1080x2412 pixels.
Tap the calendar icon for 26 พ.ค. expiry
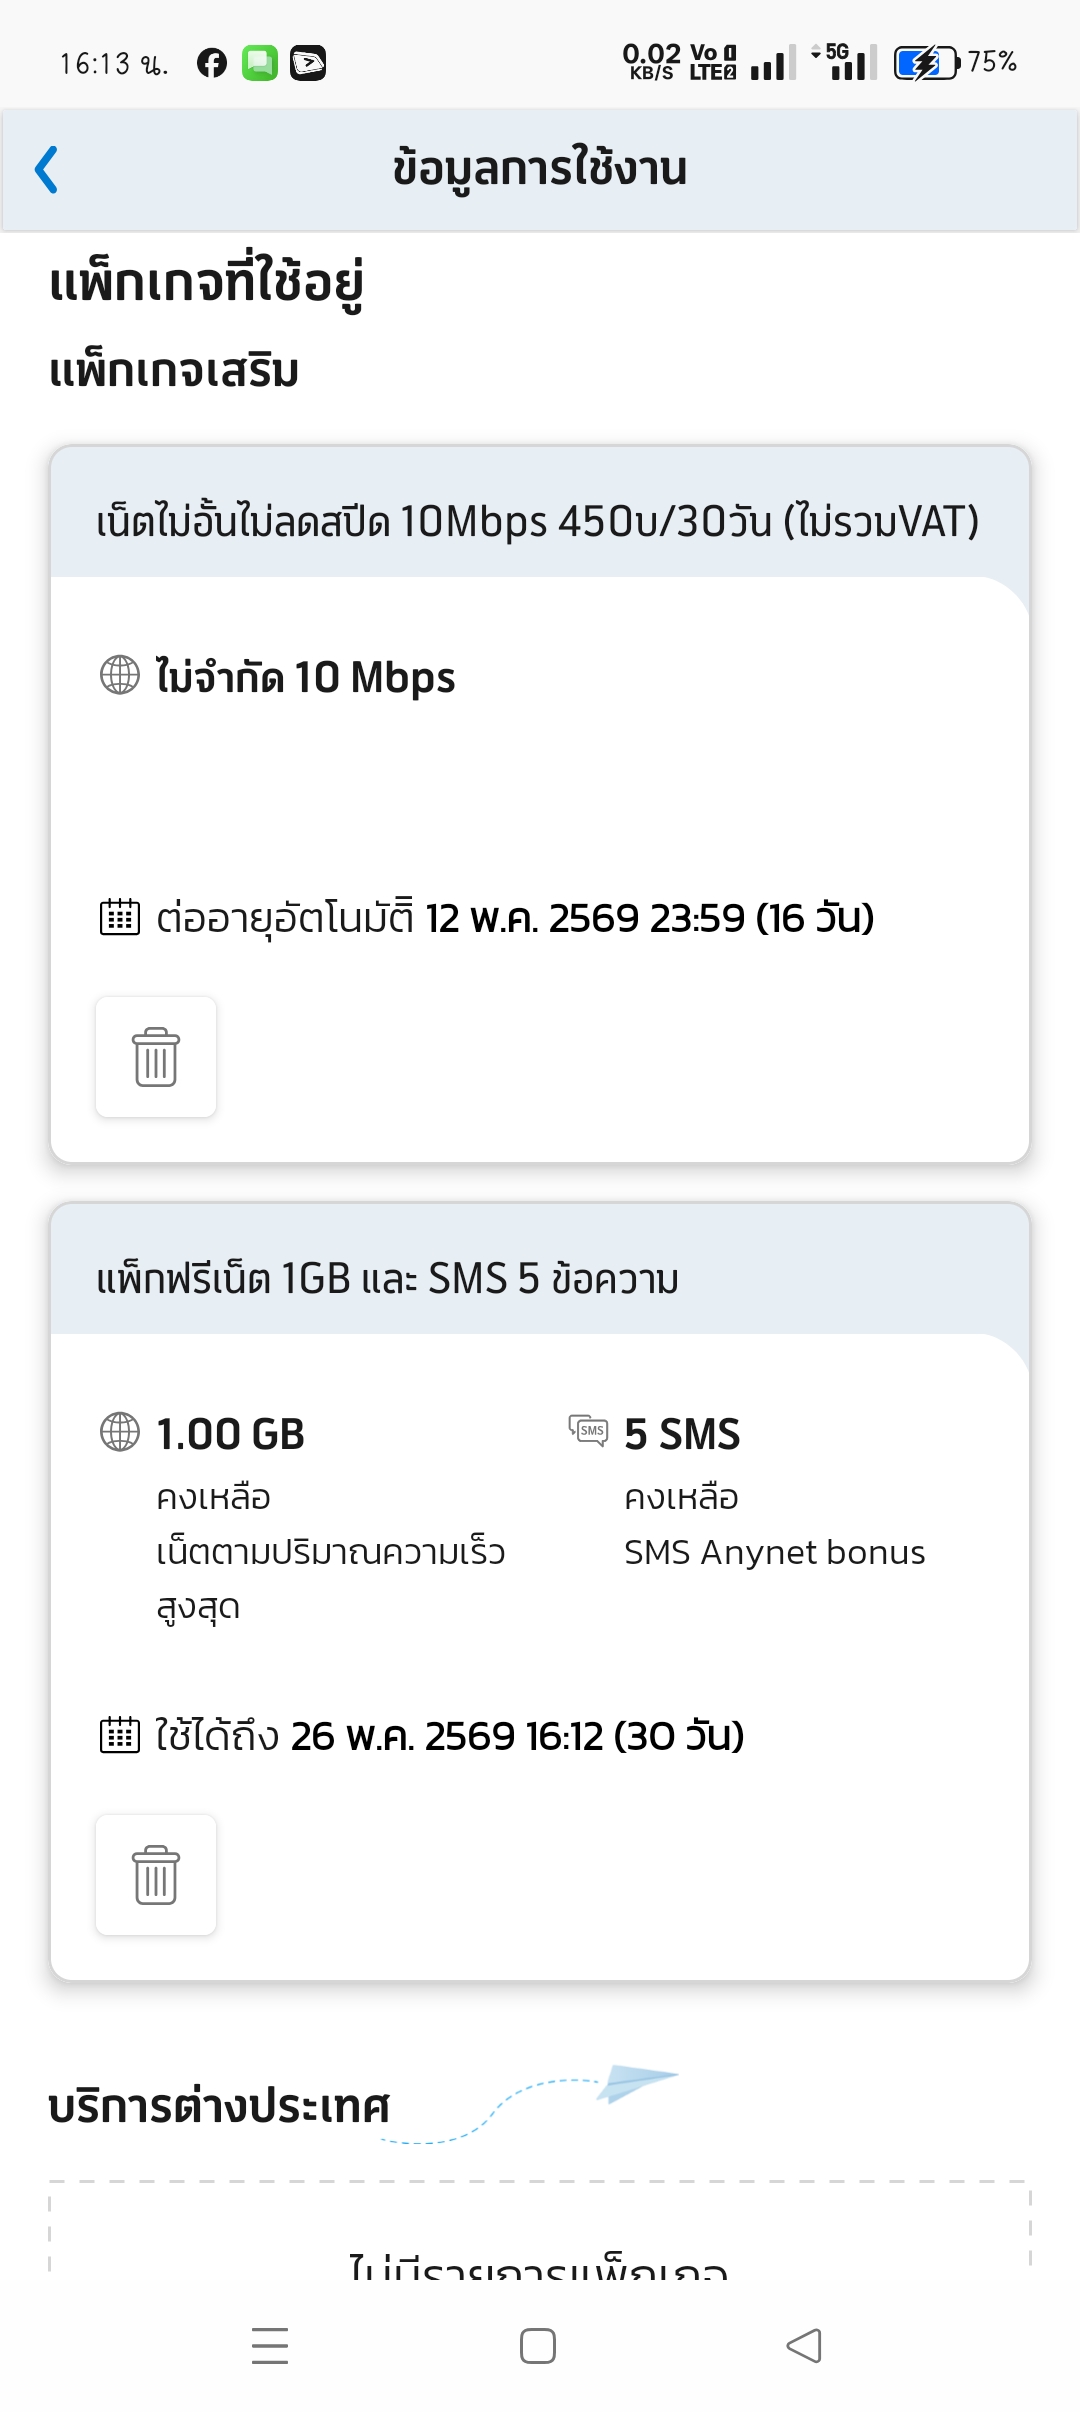tap(120, 1735)
